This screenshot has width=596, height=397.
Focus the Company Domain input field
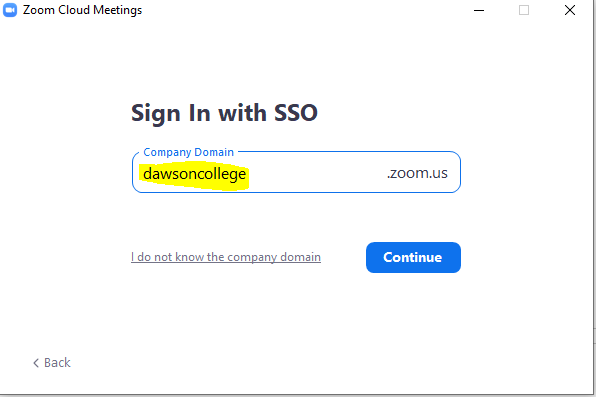pos(296,173)
